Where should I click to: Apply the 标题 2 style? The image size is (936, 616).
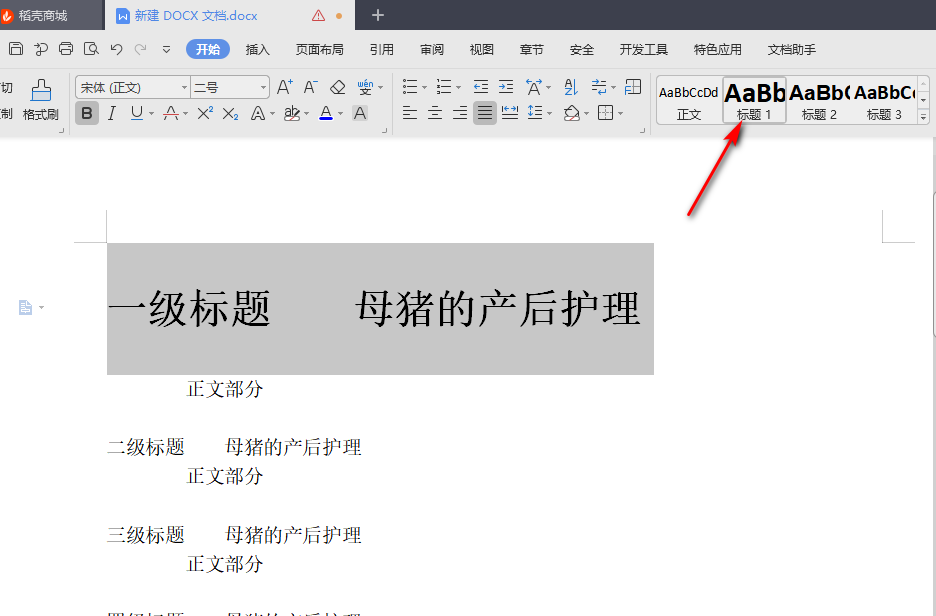819,100
